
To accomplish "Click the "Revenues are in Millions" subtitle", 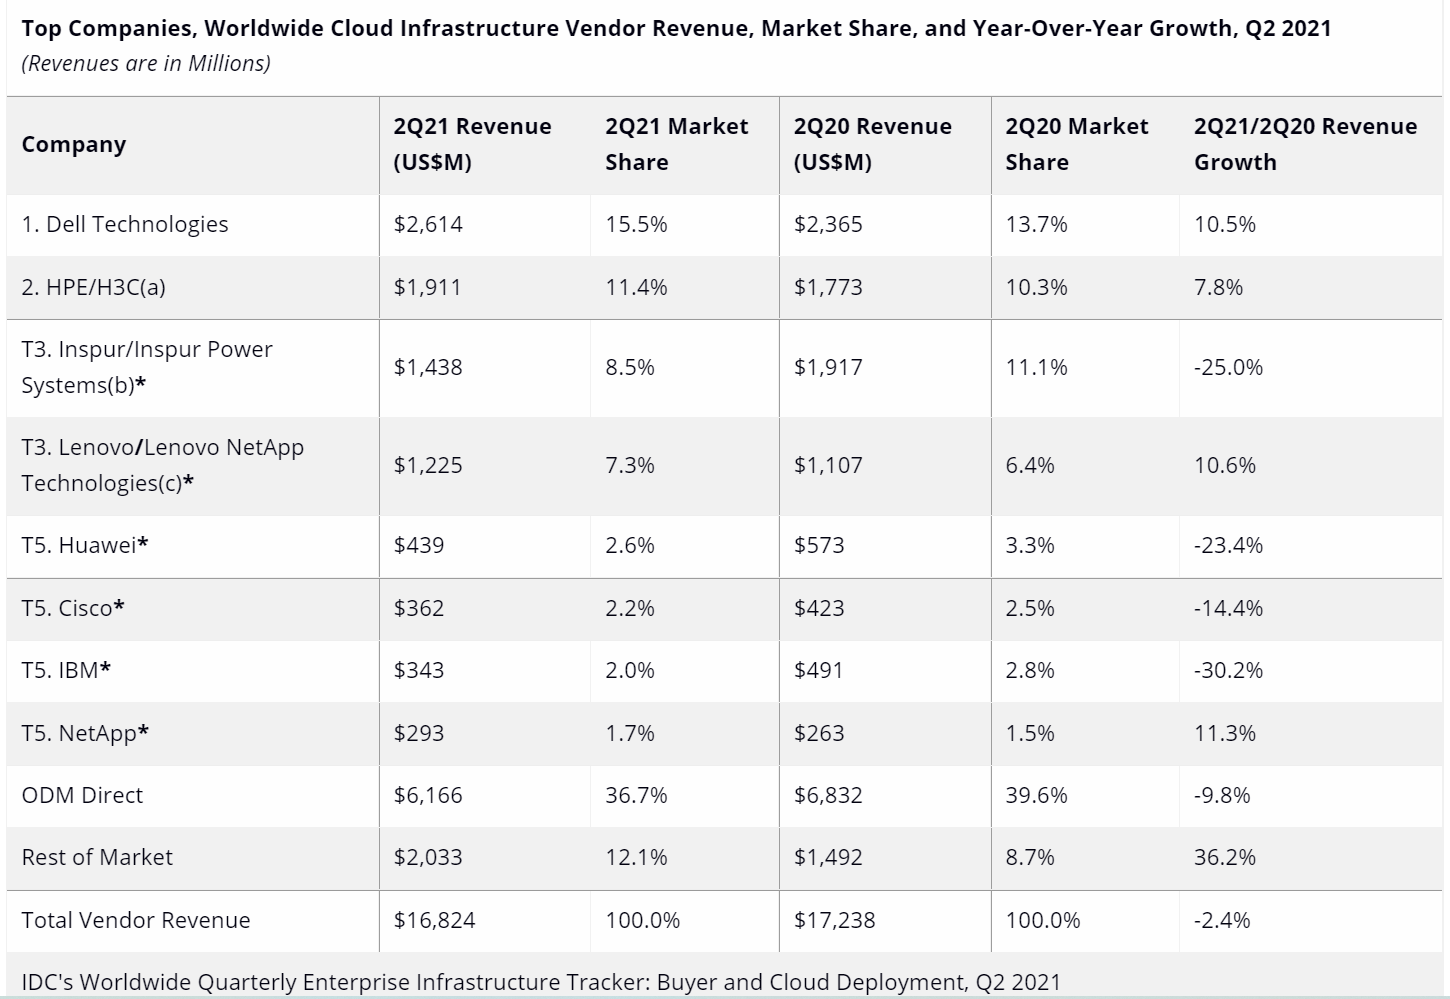I will coord(146,64).
